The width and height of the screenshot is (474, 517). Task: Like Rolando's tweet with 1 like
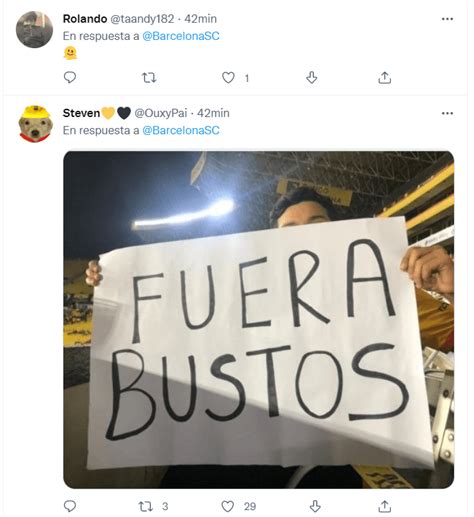(228, 78)
